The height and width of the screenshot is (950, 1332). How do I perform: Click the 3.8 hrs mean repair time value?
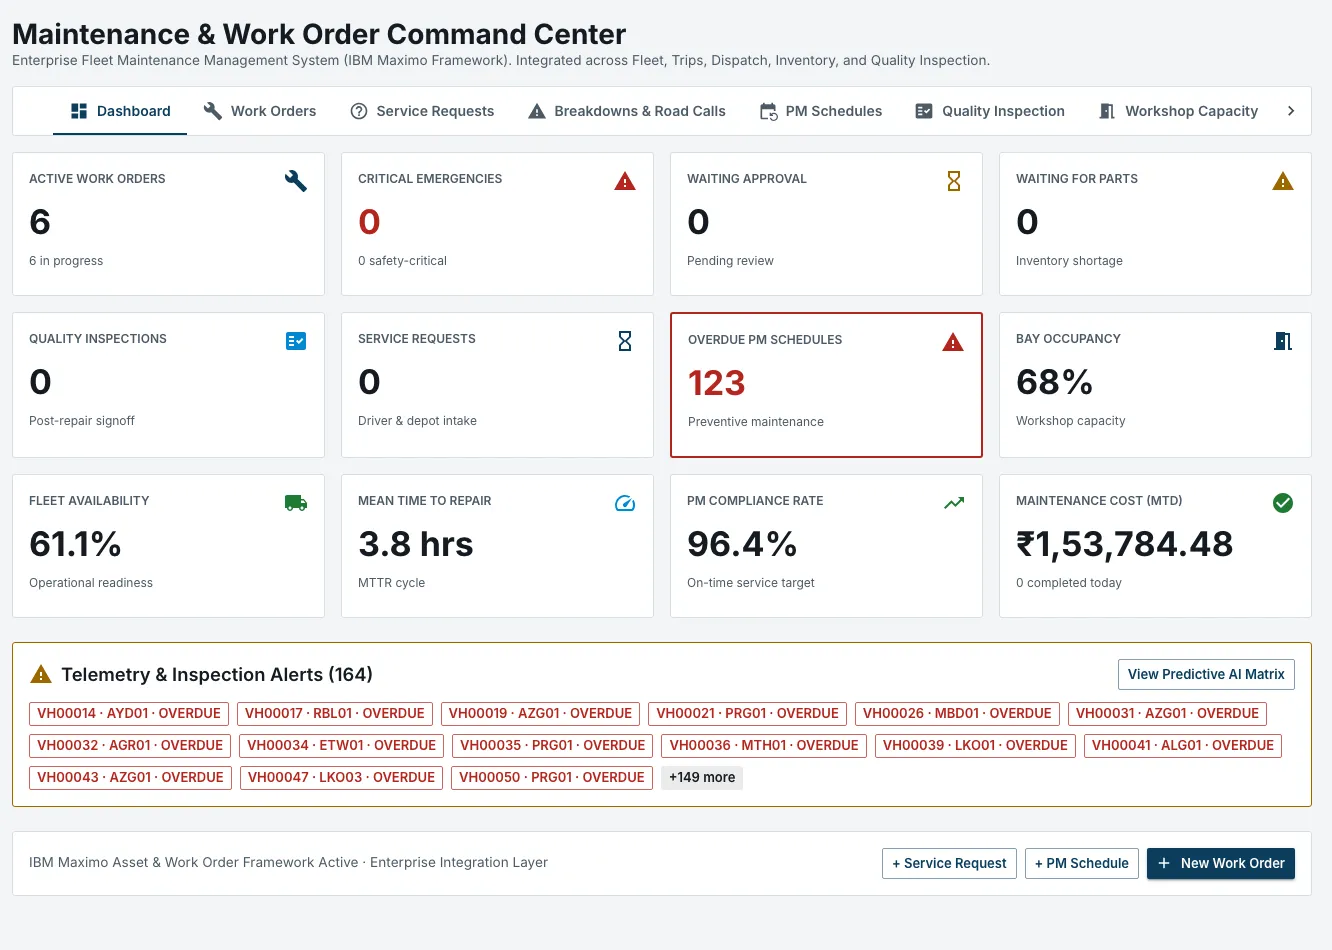(x=416, y=544)
